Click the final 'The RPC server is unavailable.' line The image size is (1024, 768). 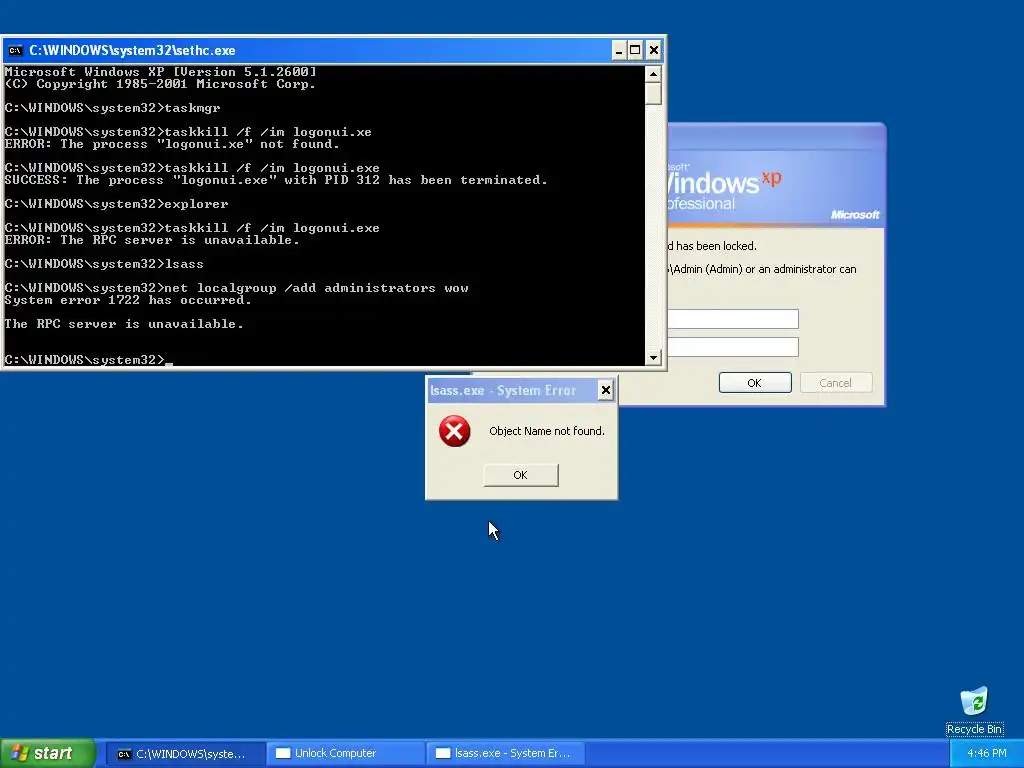[x=123, y=324]
